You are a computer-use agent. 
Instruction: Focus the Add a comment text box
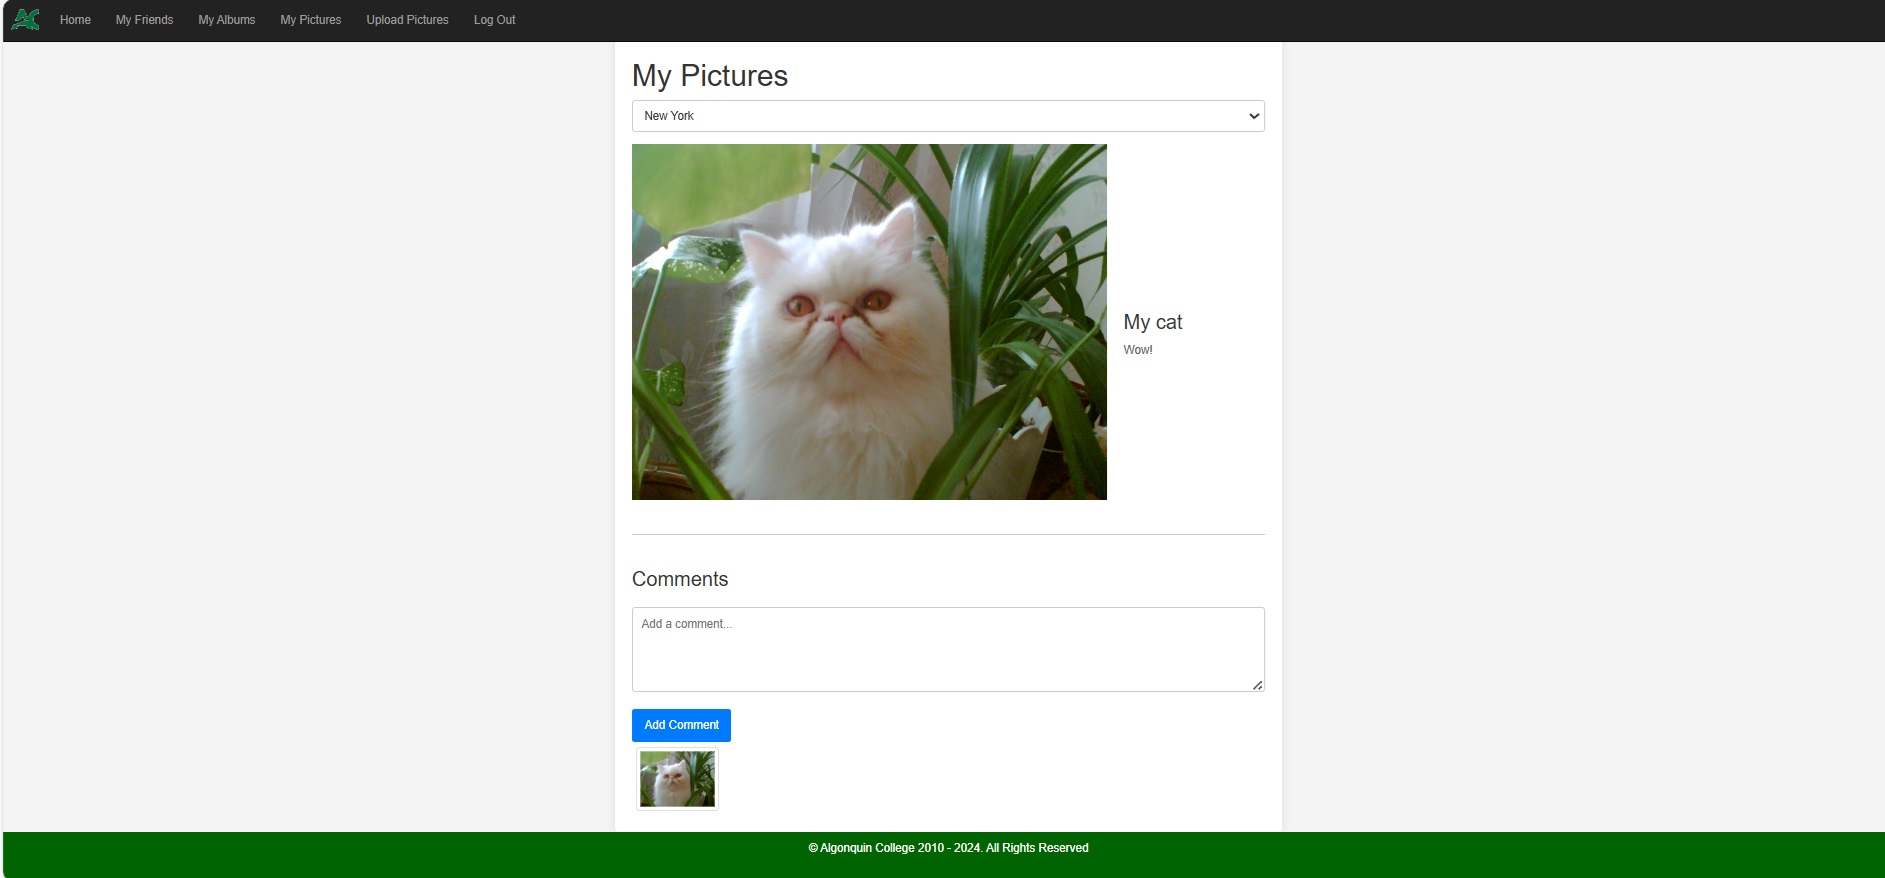[947, 649]
